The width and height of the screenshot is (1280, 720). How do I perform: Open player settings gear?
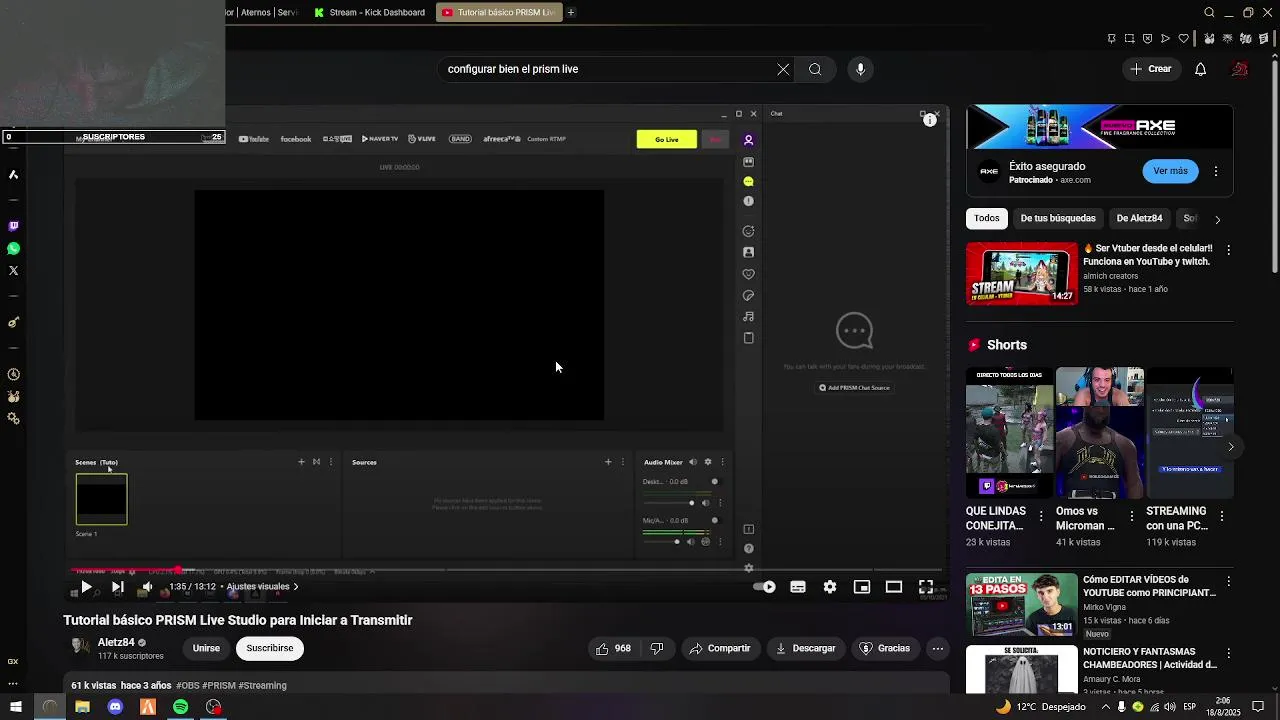pos(830,587)
